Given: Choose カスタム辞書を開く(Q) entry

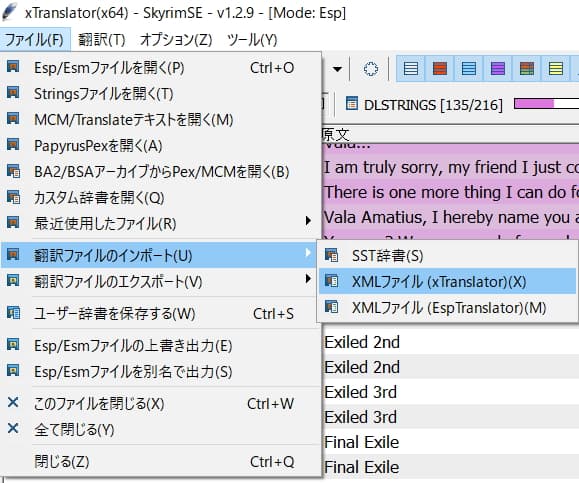Looking at the screenshot, I should [161, 198].
